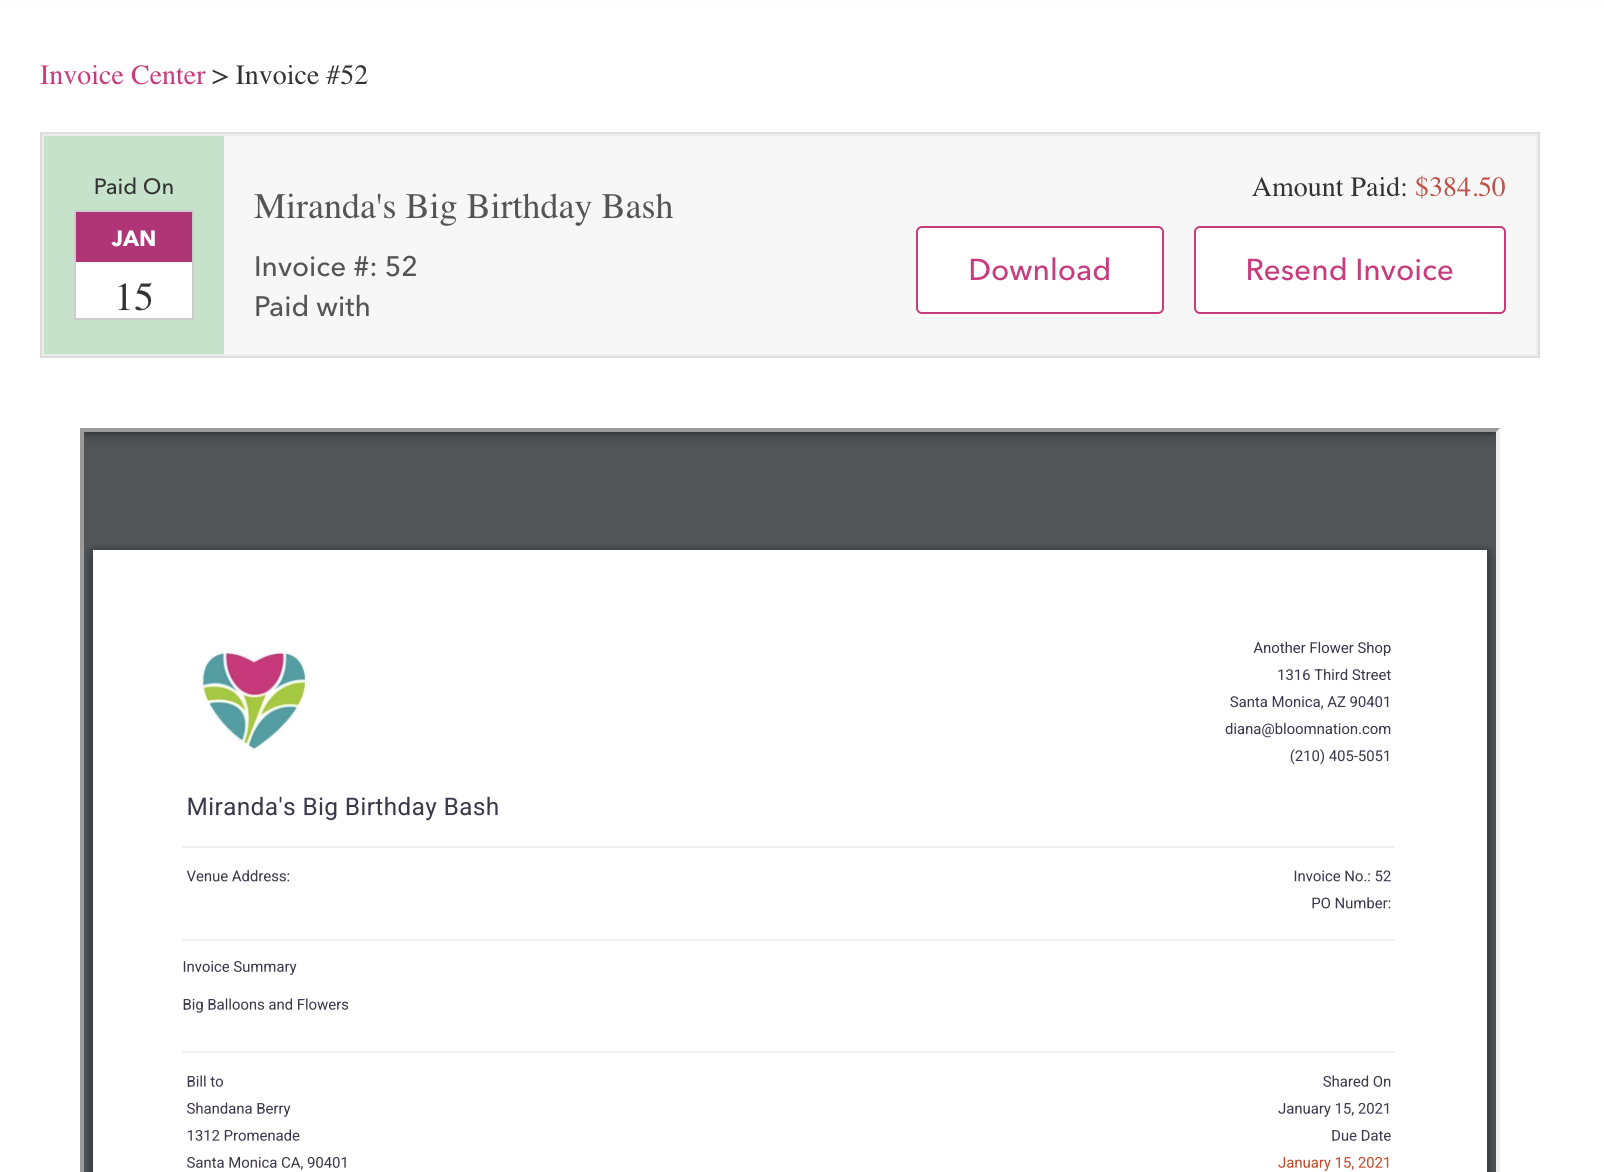
Task: Click the Santa Monica, AZ 90401 line
Action: (1310, 702)
